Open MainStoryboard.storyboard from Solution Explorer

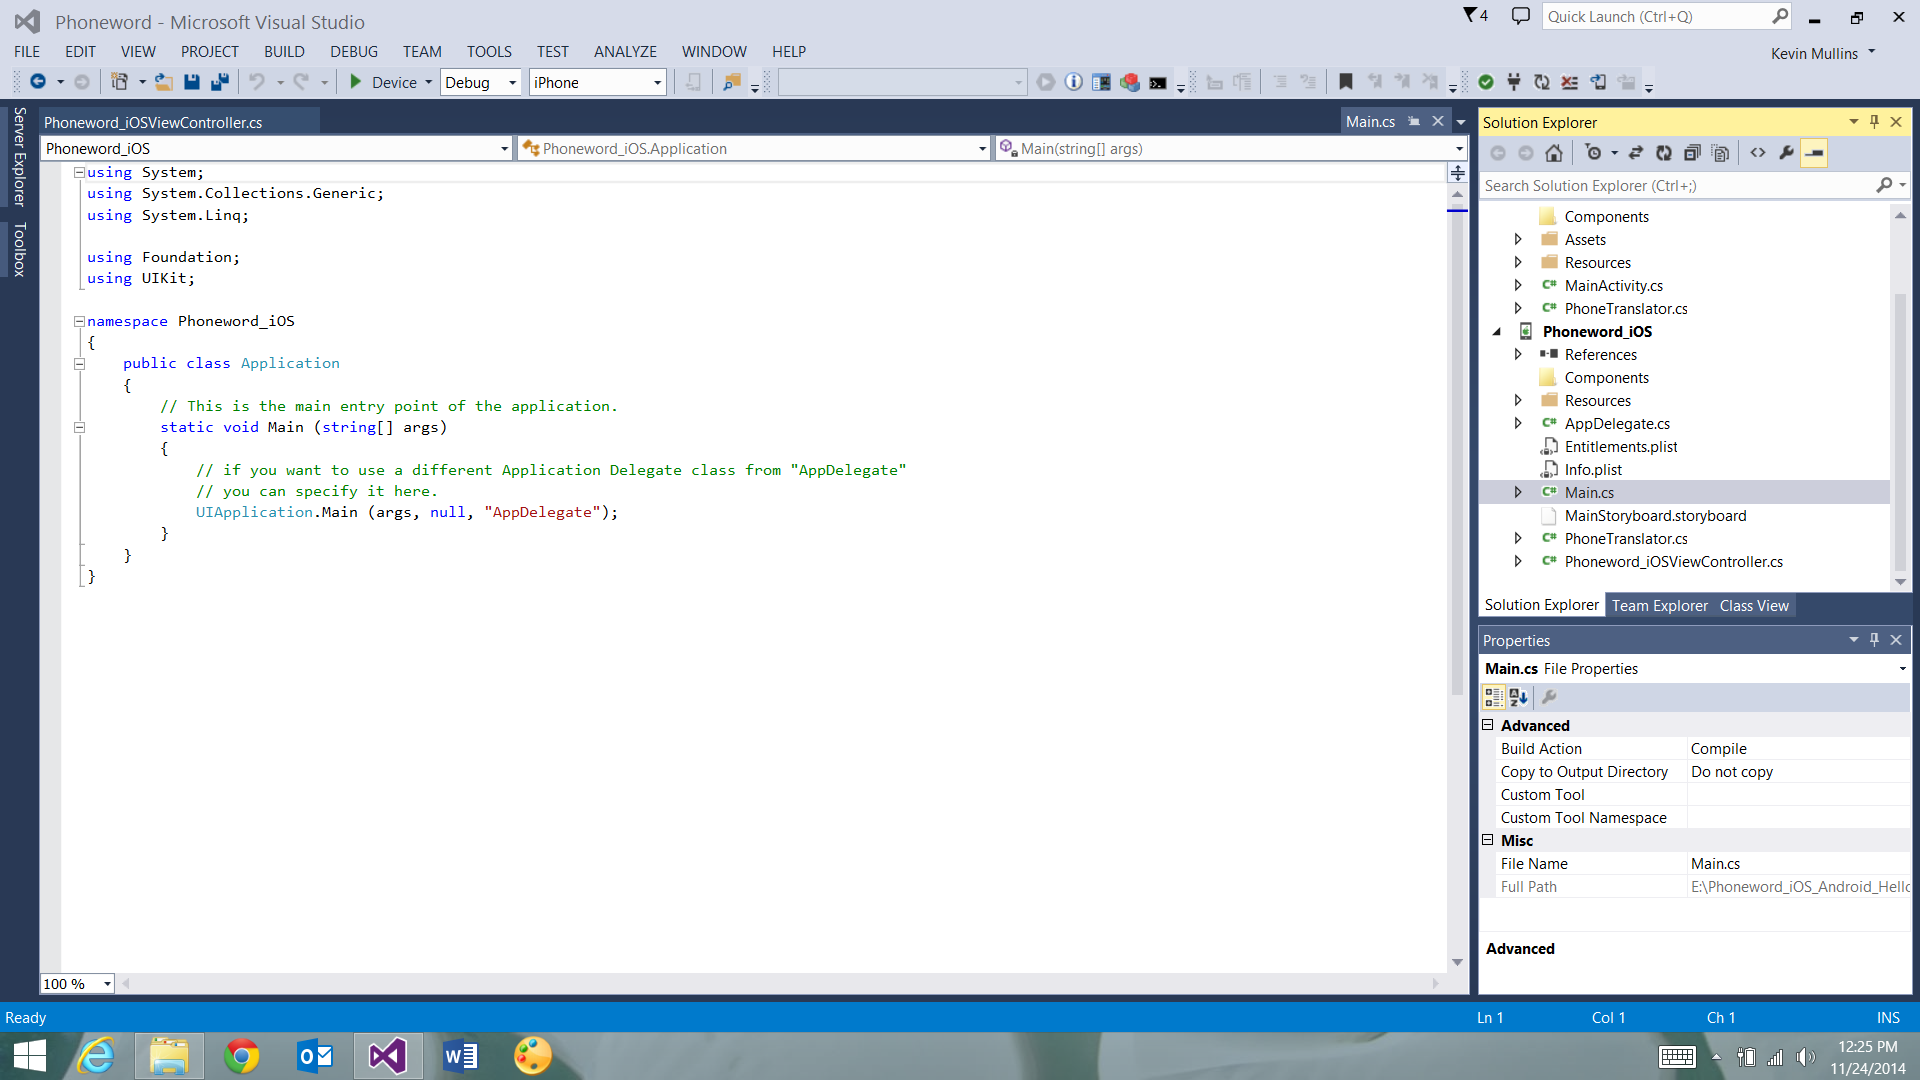pyautogui.click(x=1655, y=516)
